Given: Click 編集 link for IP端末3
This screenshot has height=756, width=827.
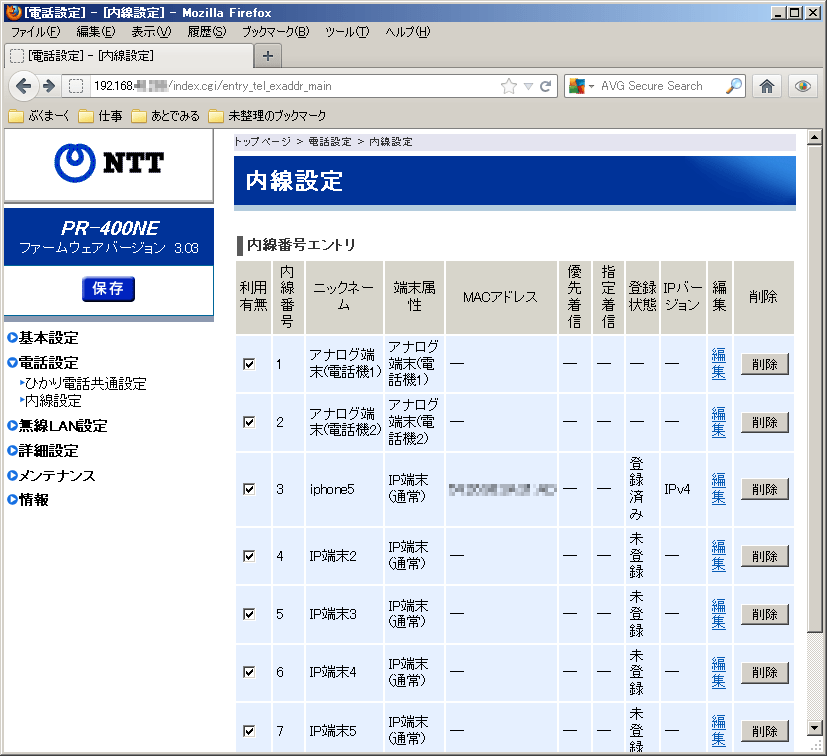Looking at the screenshot, I should pyautogui.click(x=718, y=614).
